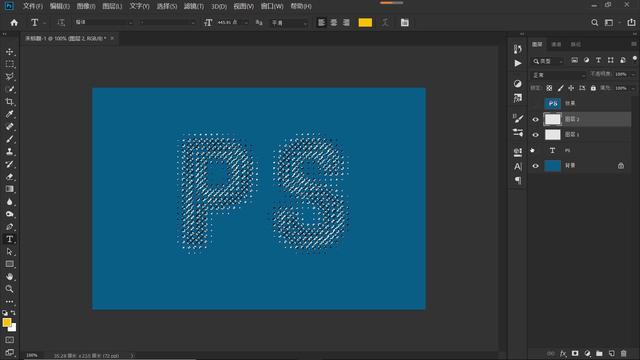Click the yellow text color swatch

pos(365,23)
